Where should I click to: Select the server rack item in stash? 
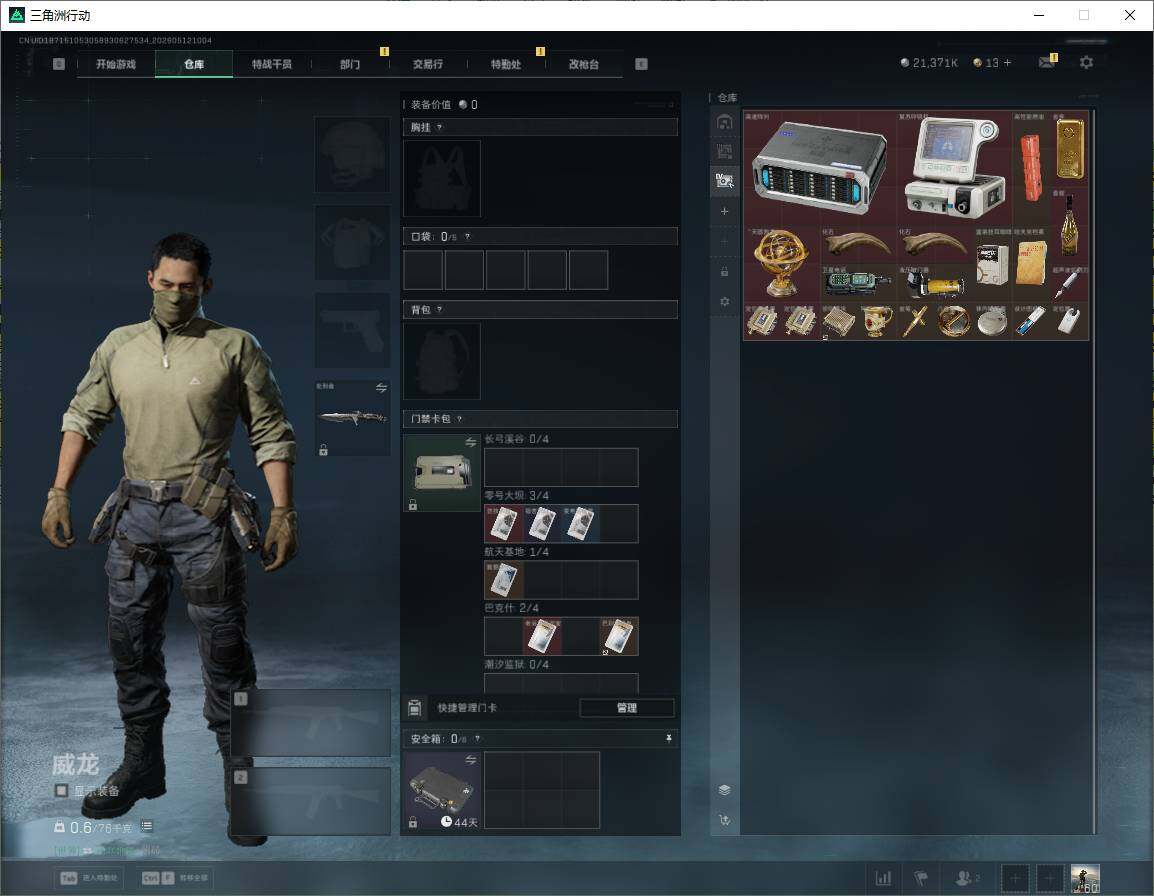point(820,167)
